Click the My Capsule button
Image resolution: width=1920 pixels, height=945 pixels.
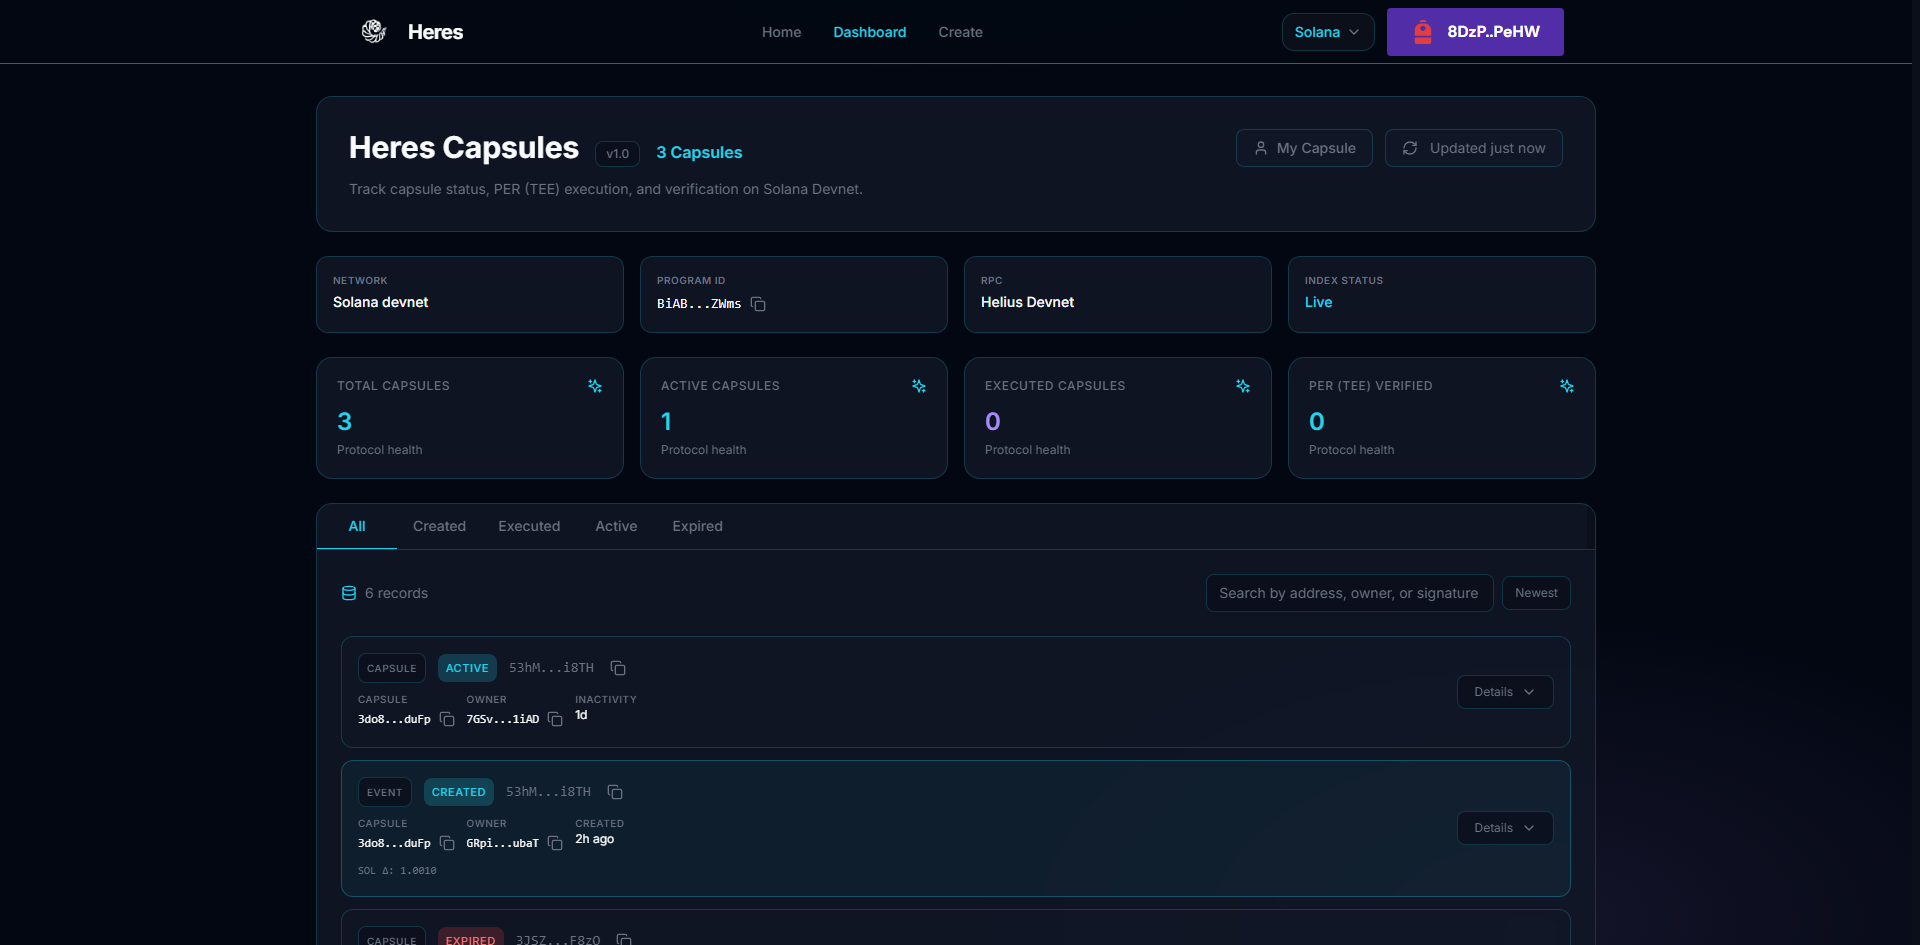click(x=1304, y=148)
